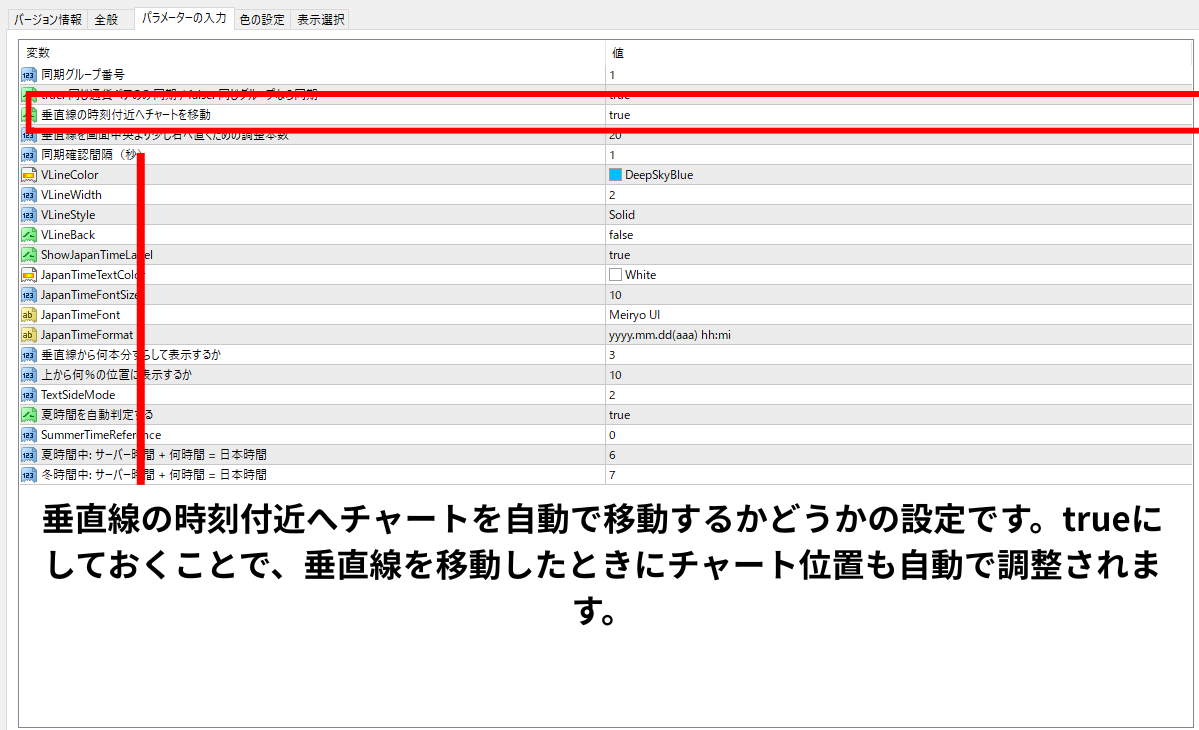
Task: Switch to the 表示選択 tab
Action: pyautogui.click(x=319, y=19)
